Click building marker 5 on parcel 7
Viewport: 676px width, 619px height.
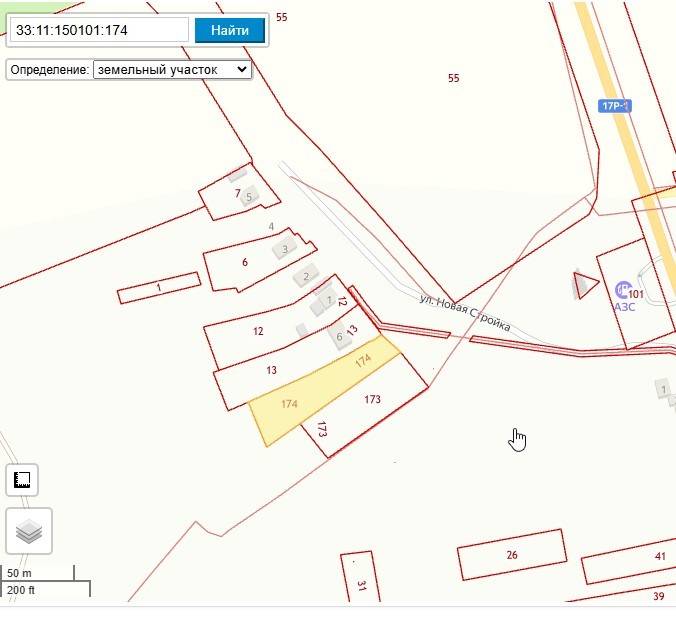coord(249,197)
